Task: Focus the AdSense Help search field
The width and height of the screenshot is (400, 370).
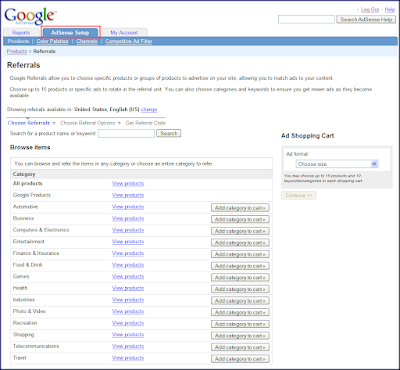Action: point(306,20)
